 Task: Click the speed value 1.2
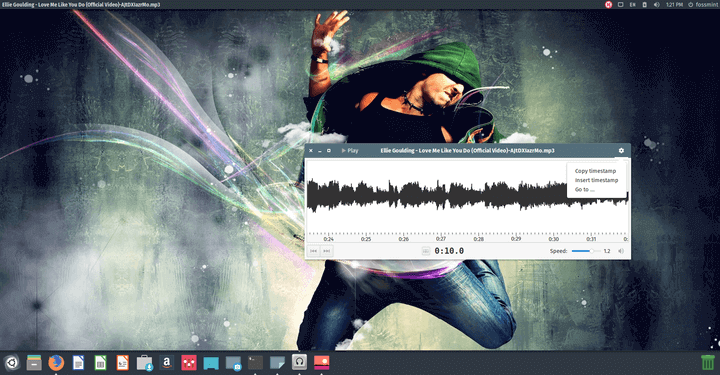(607, 251)
